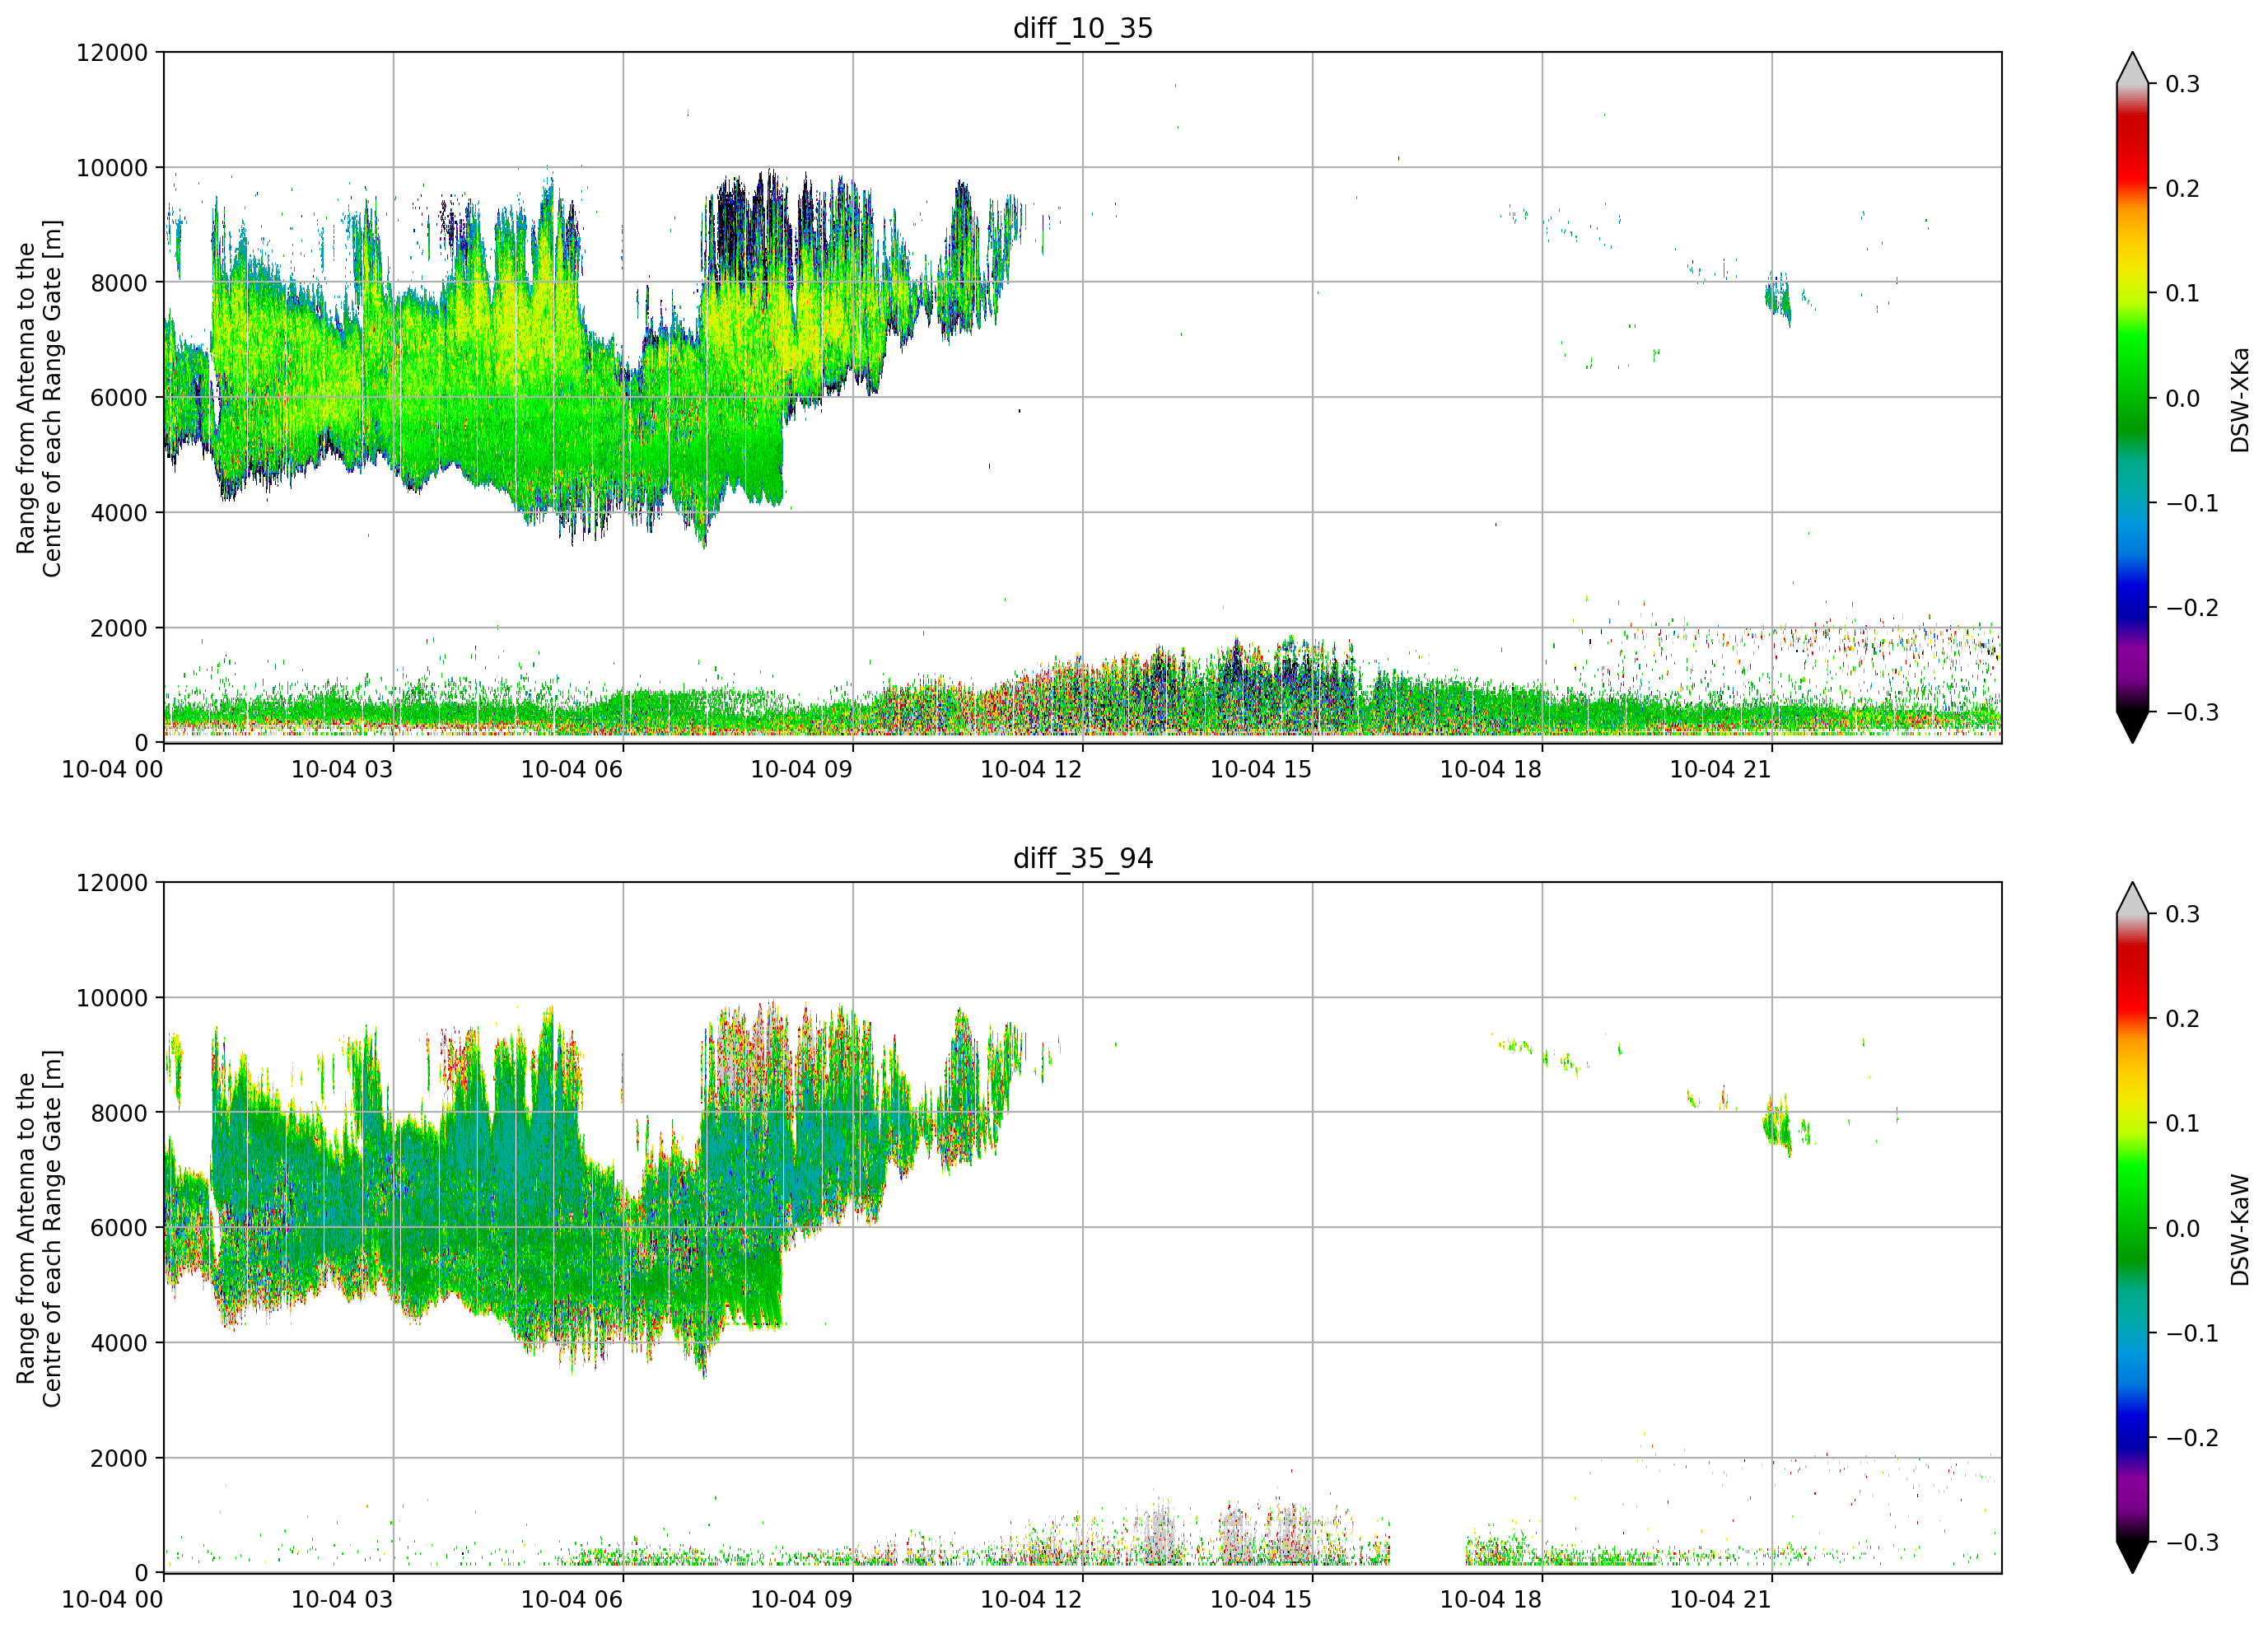Click the 12000 y-tick label of diff_35_94
The height and width of the screenshot is (1629, 2268).
pyautogui.click(x=112, y=883)
